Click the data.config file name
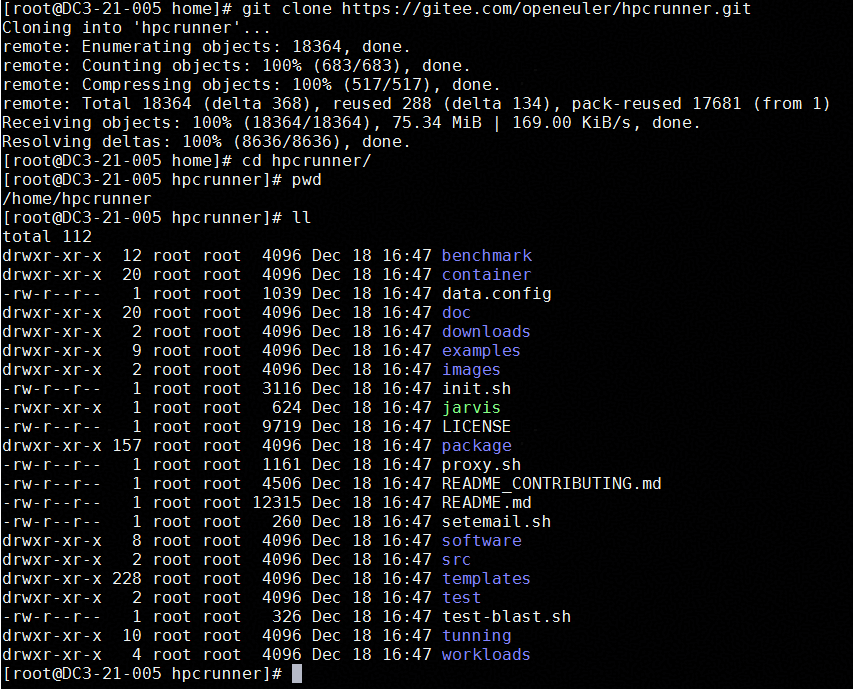This screenshot has width=854, height=690. tap(496, 294)
